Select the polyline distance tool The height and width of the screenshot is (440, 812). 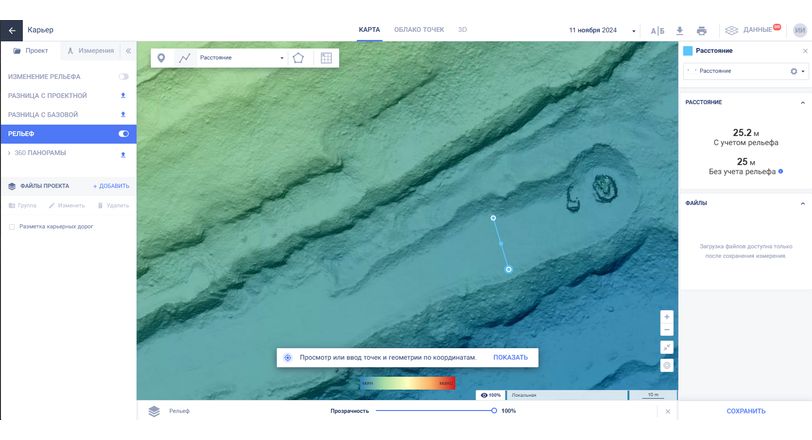(x=184, y=58)
